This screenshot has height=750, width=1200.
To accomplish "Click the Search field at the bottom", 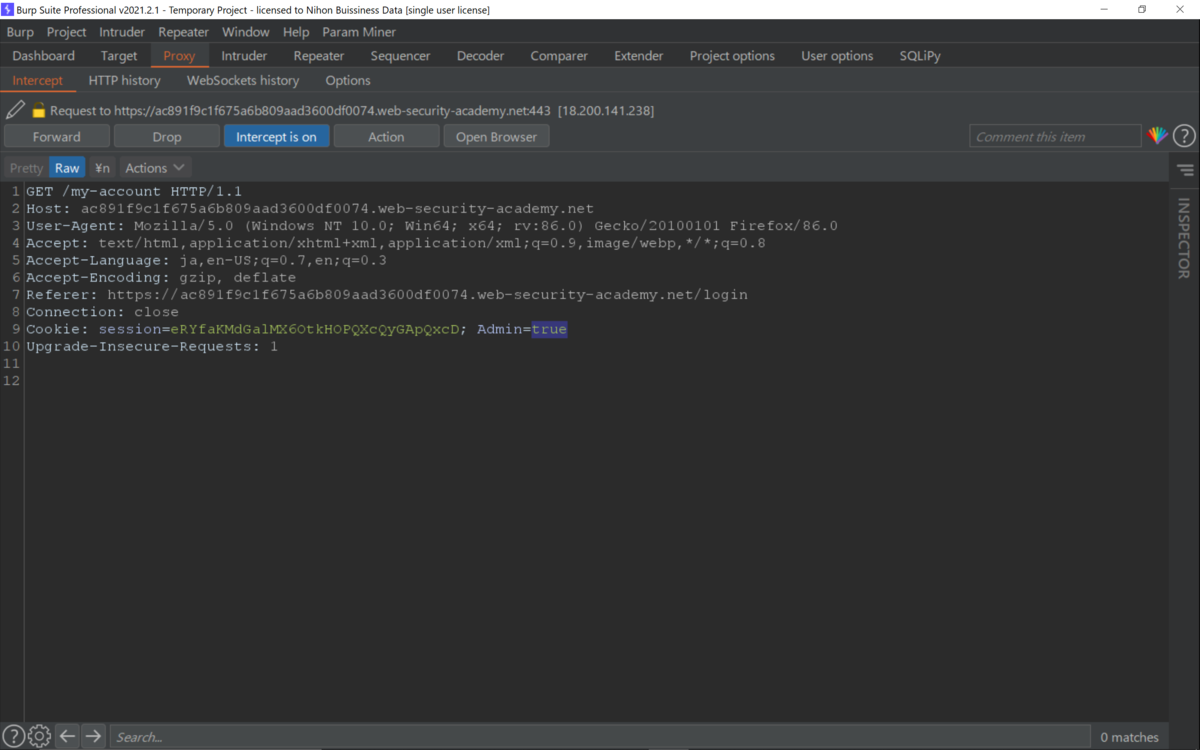I will (x=599, y=737).
